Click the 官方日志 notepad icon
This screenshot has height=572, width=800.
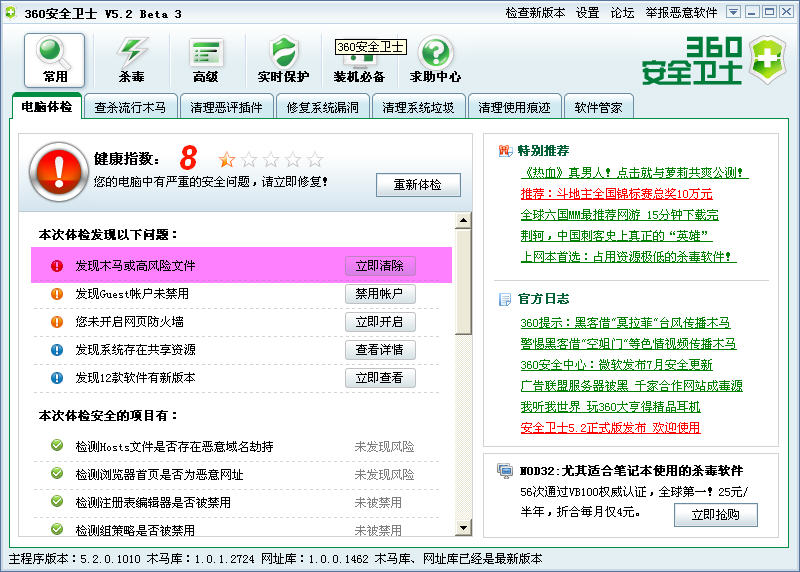pos(505,299)
